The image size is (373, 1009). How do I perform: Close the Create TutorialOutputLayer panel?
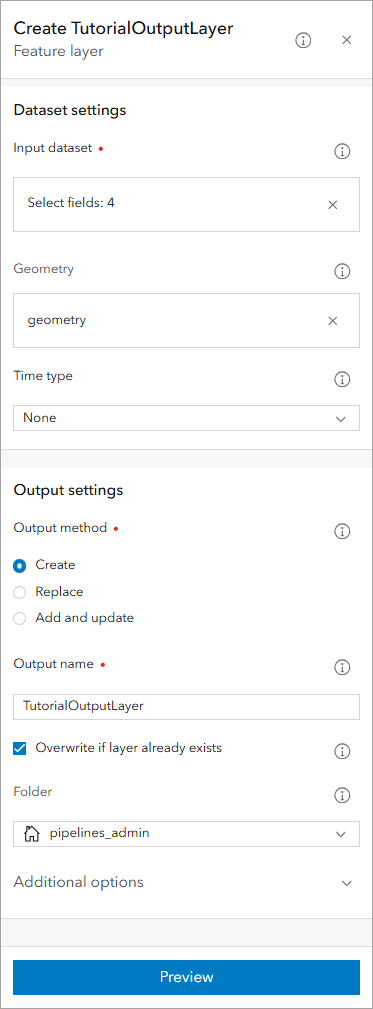coord(347,41)
